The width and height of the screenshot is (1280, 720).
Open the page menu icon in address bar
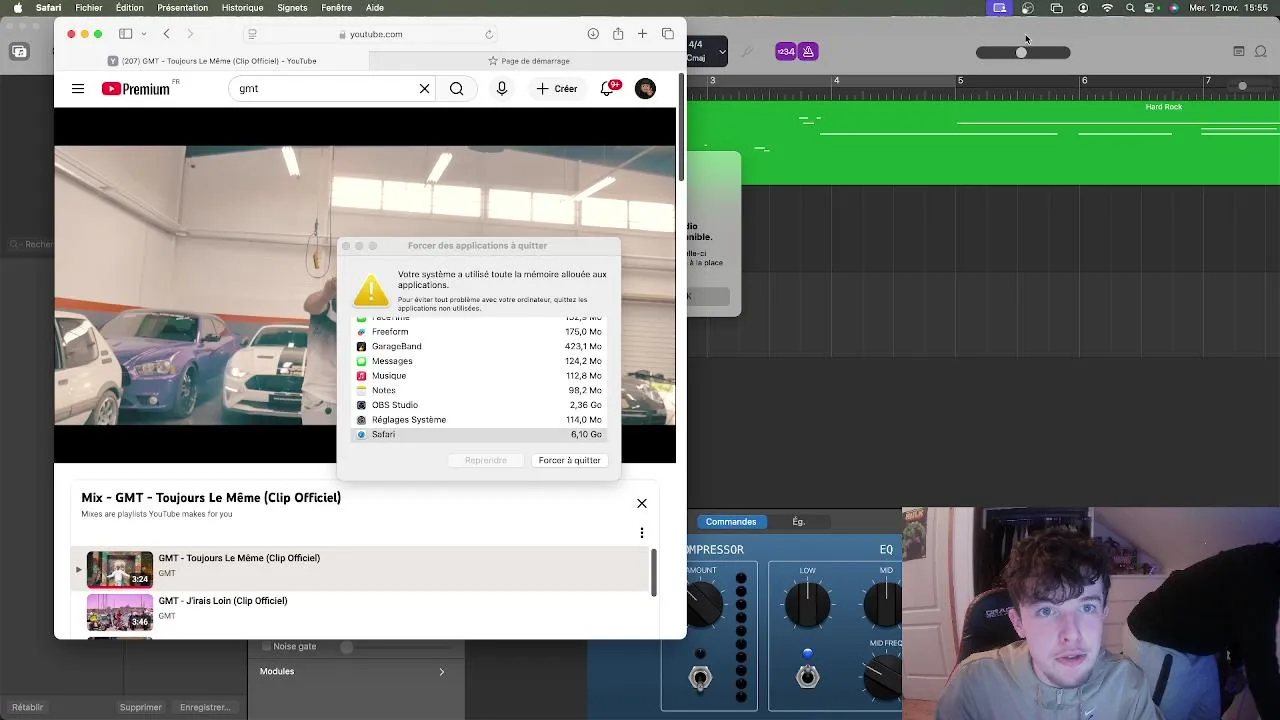tap(252, 34)
